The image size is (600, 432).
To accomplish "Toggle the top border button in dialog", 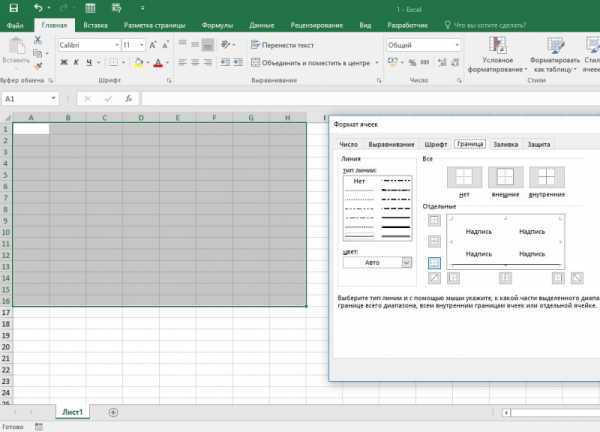I will coord(434,220).
